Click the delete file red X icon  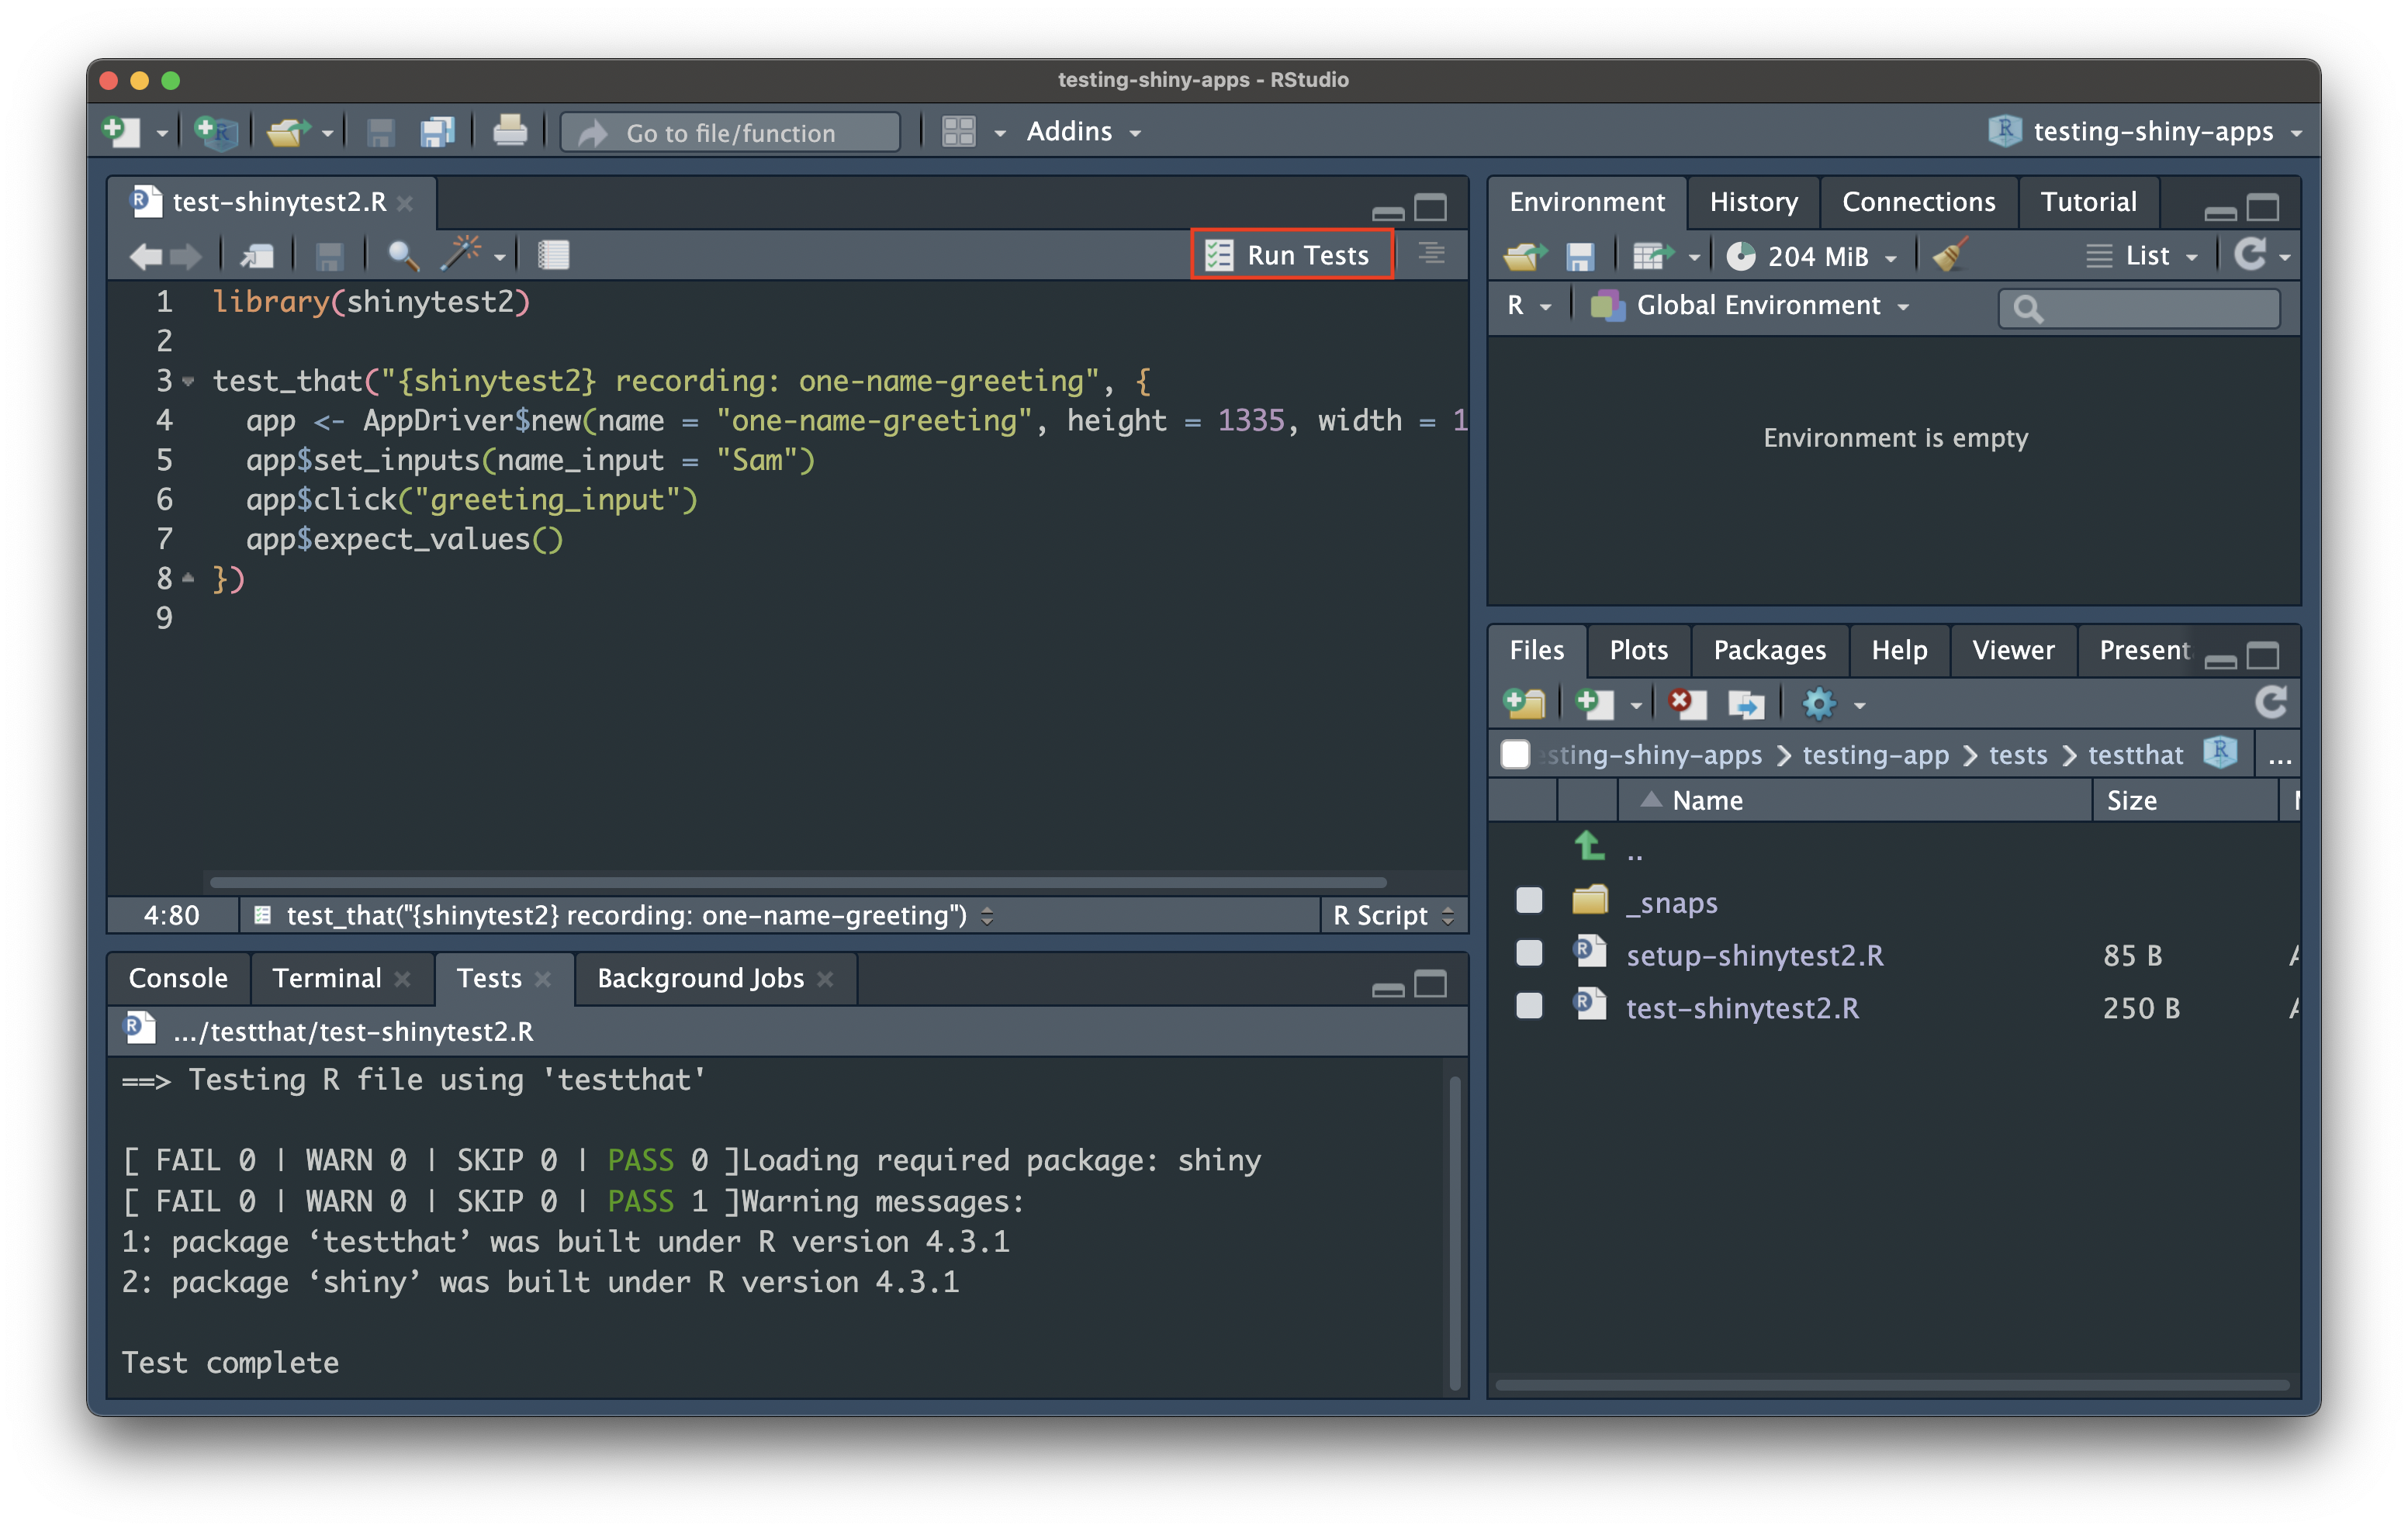pos(1686,704)
